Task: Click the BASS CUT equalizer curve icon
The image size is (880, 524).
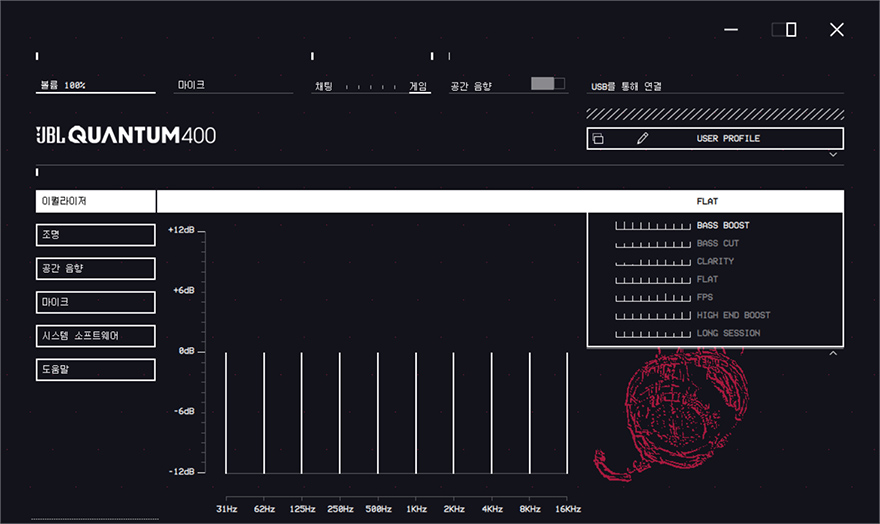Action: [653, 243]
